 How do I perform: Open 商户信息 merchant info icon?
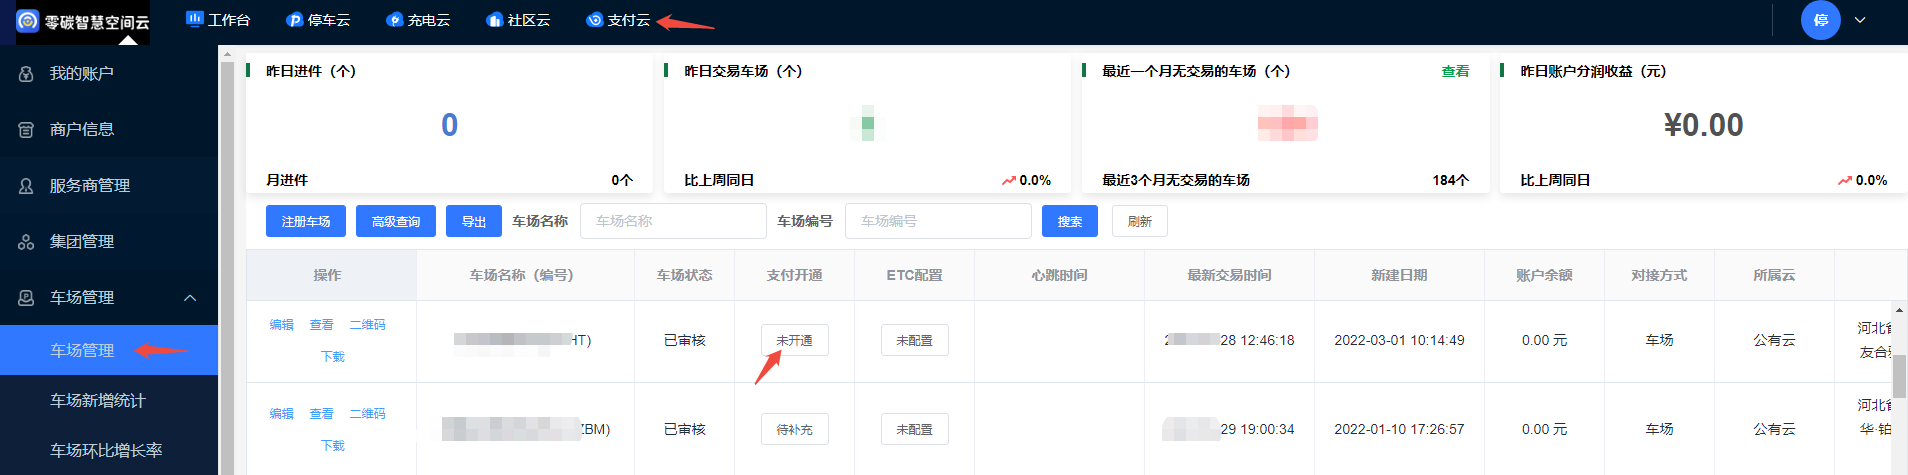point(27,130)
